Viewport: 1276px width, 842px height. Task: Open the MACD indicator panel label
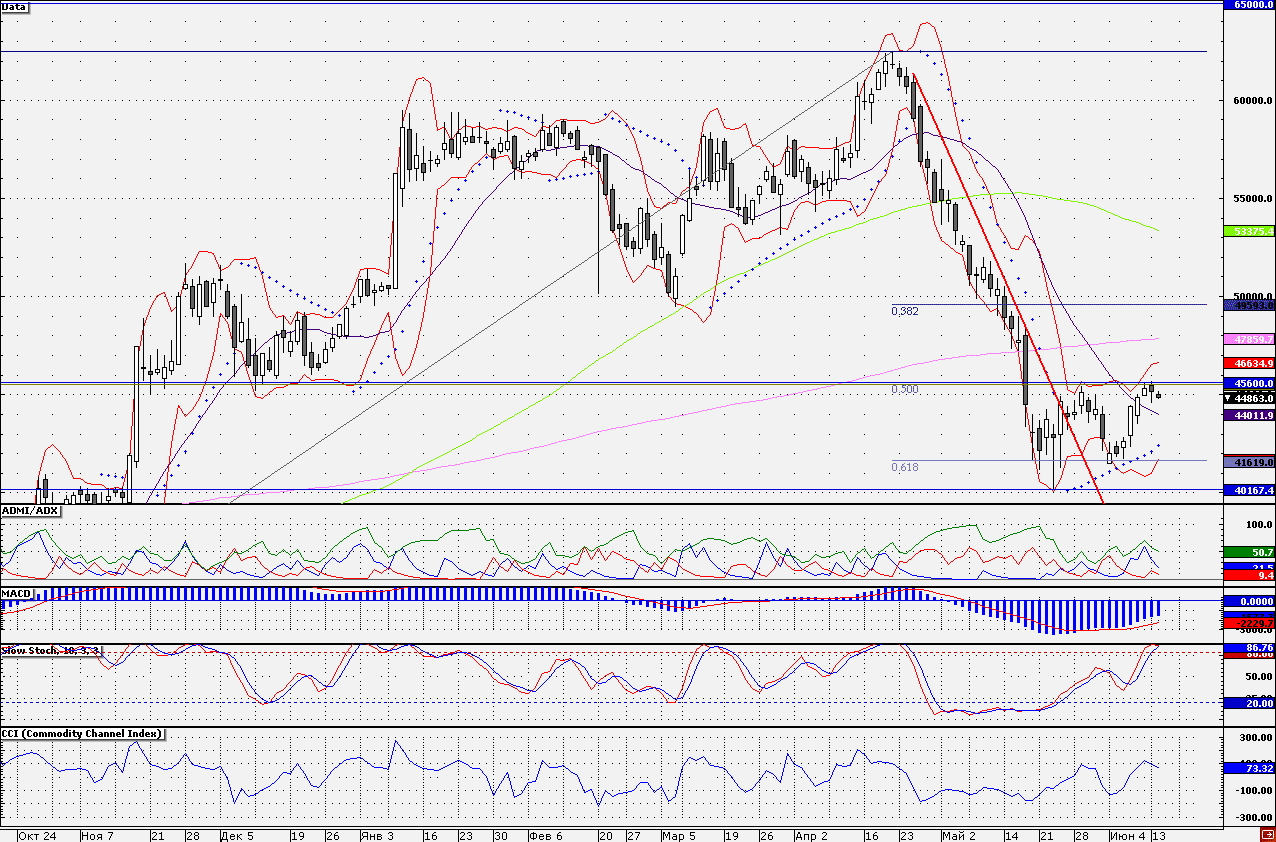[17, 594]
